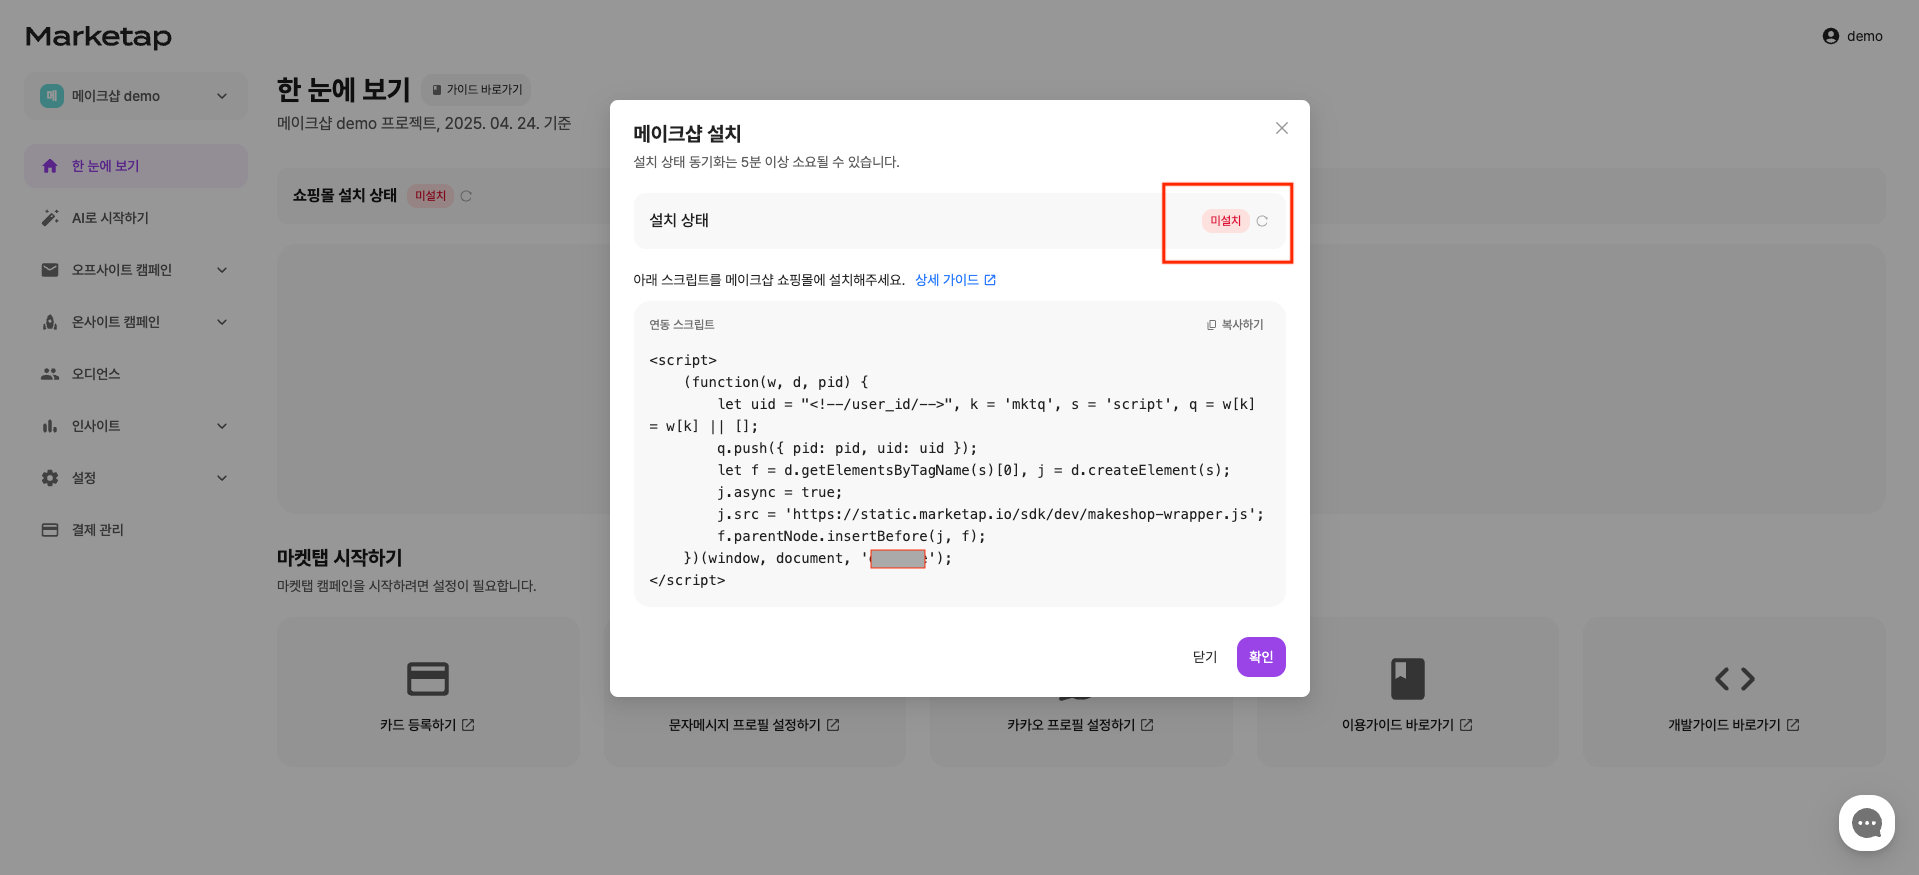1919x875 pixels.
Task: Click the demo user account icon
Action: point(1830,36)
